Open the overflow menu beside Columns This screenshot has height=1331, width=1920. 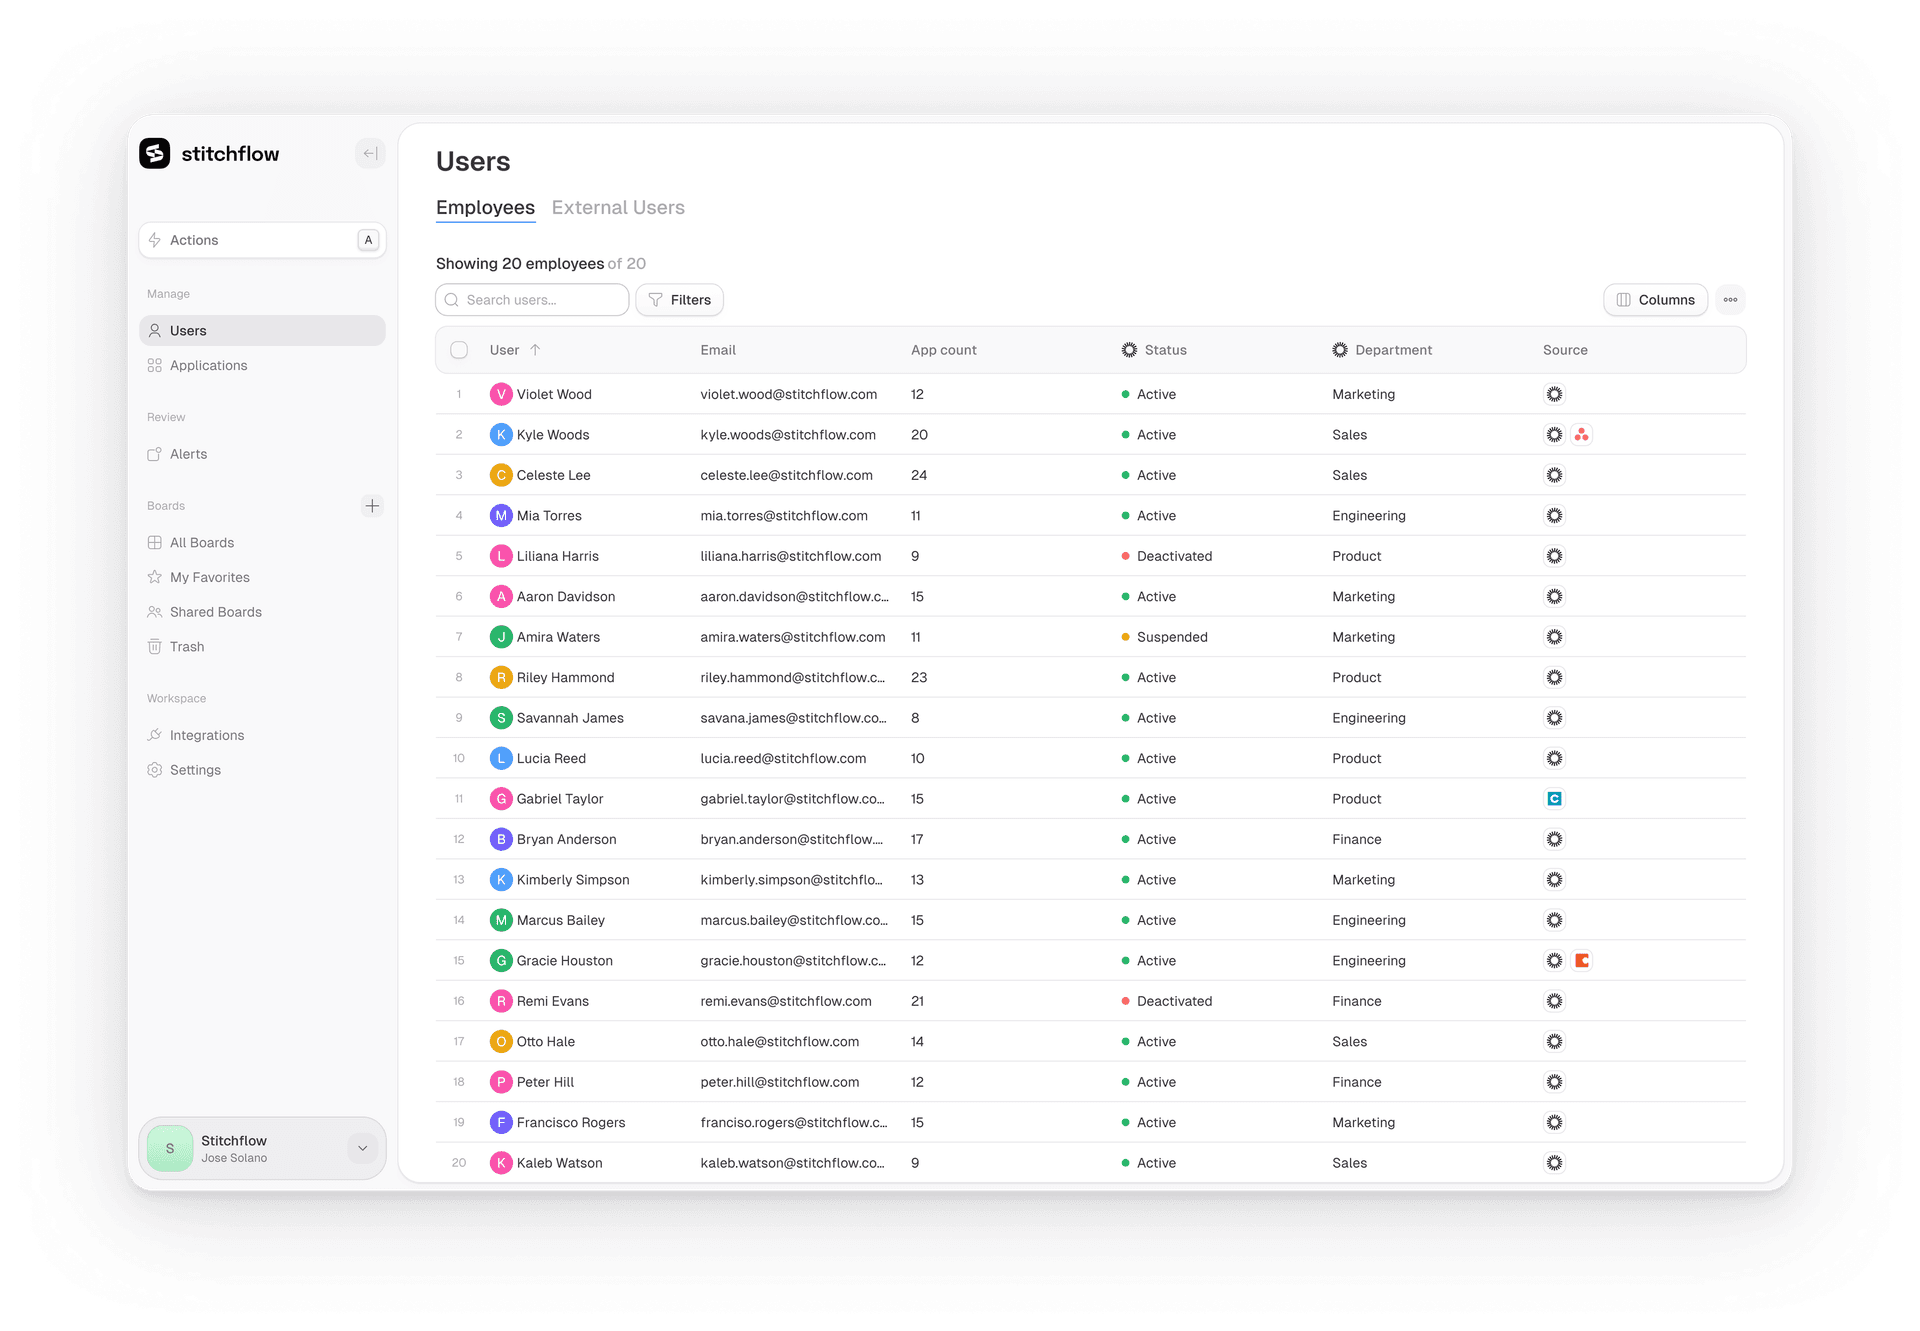pyautogui.click(x=1731, y=299)
